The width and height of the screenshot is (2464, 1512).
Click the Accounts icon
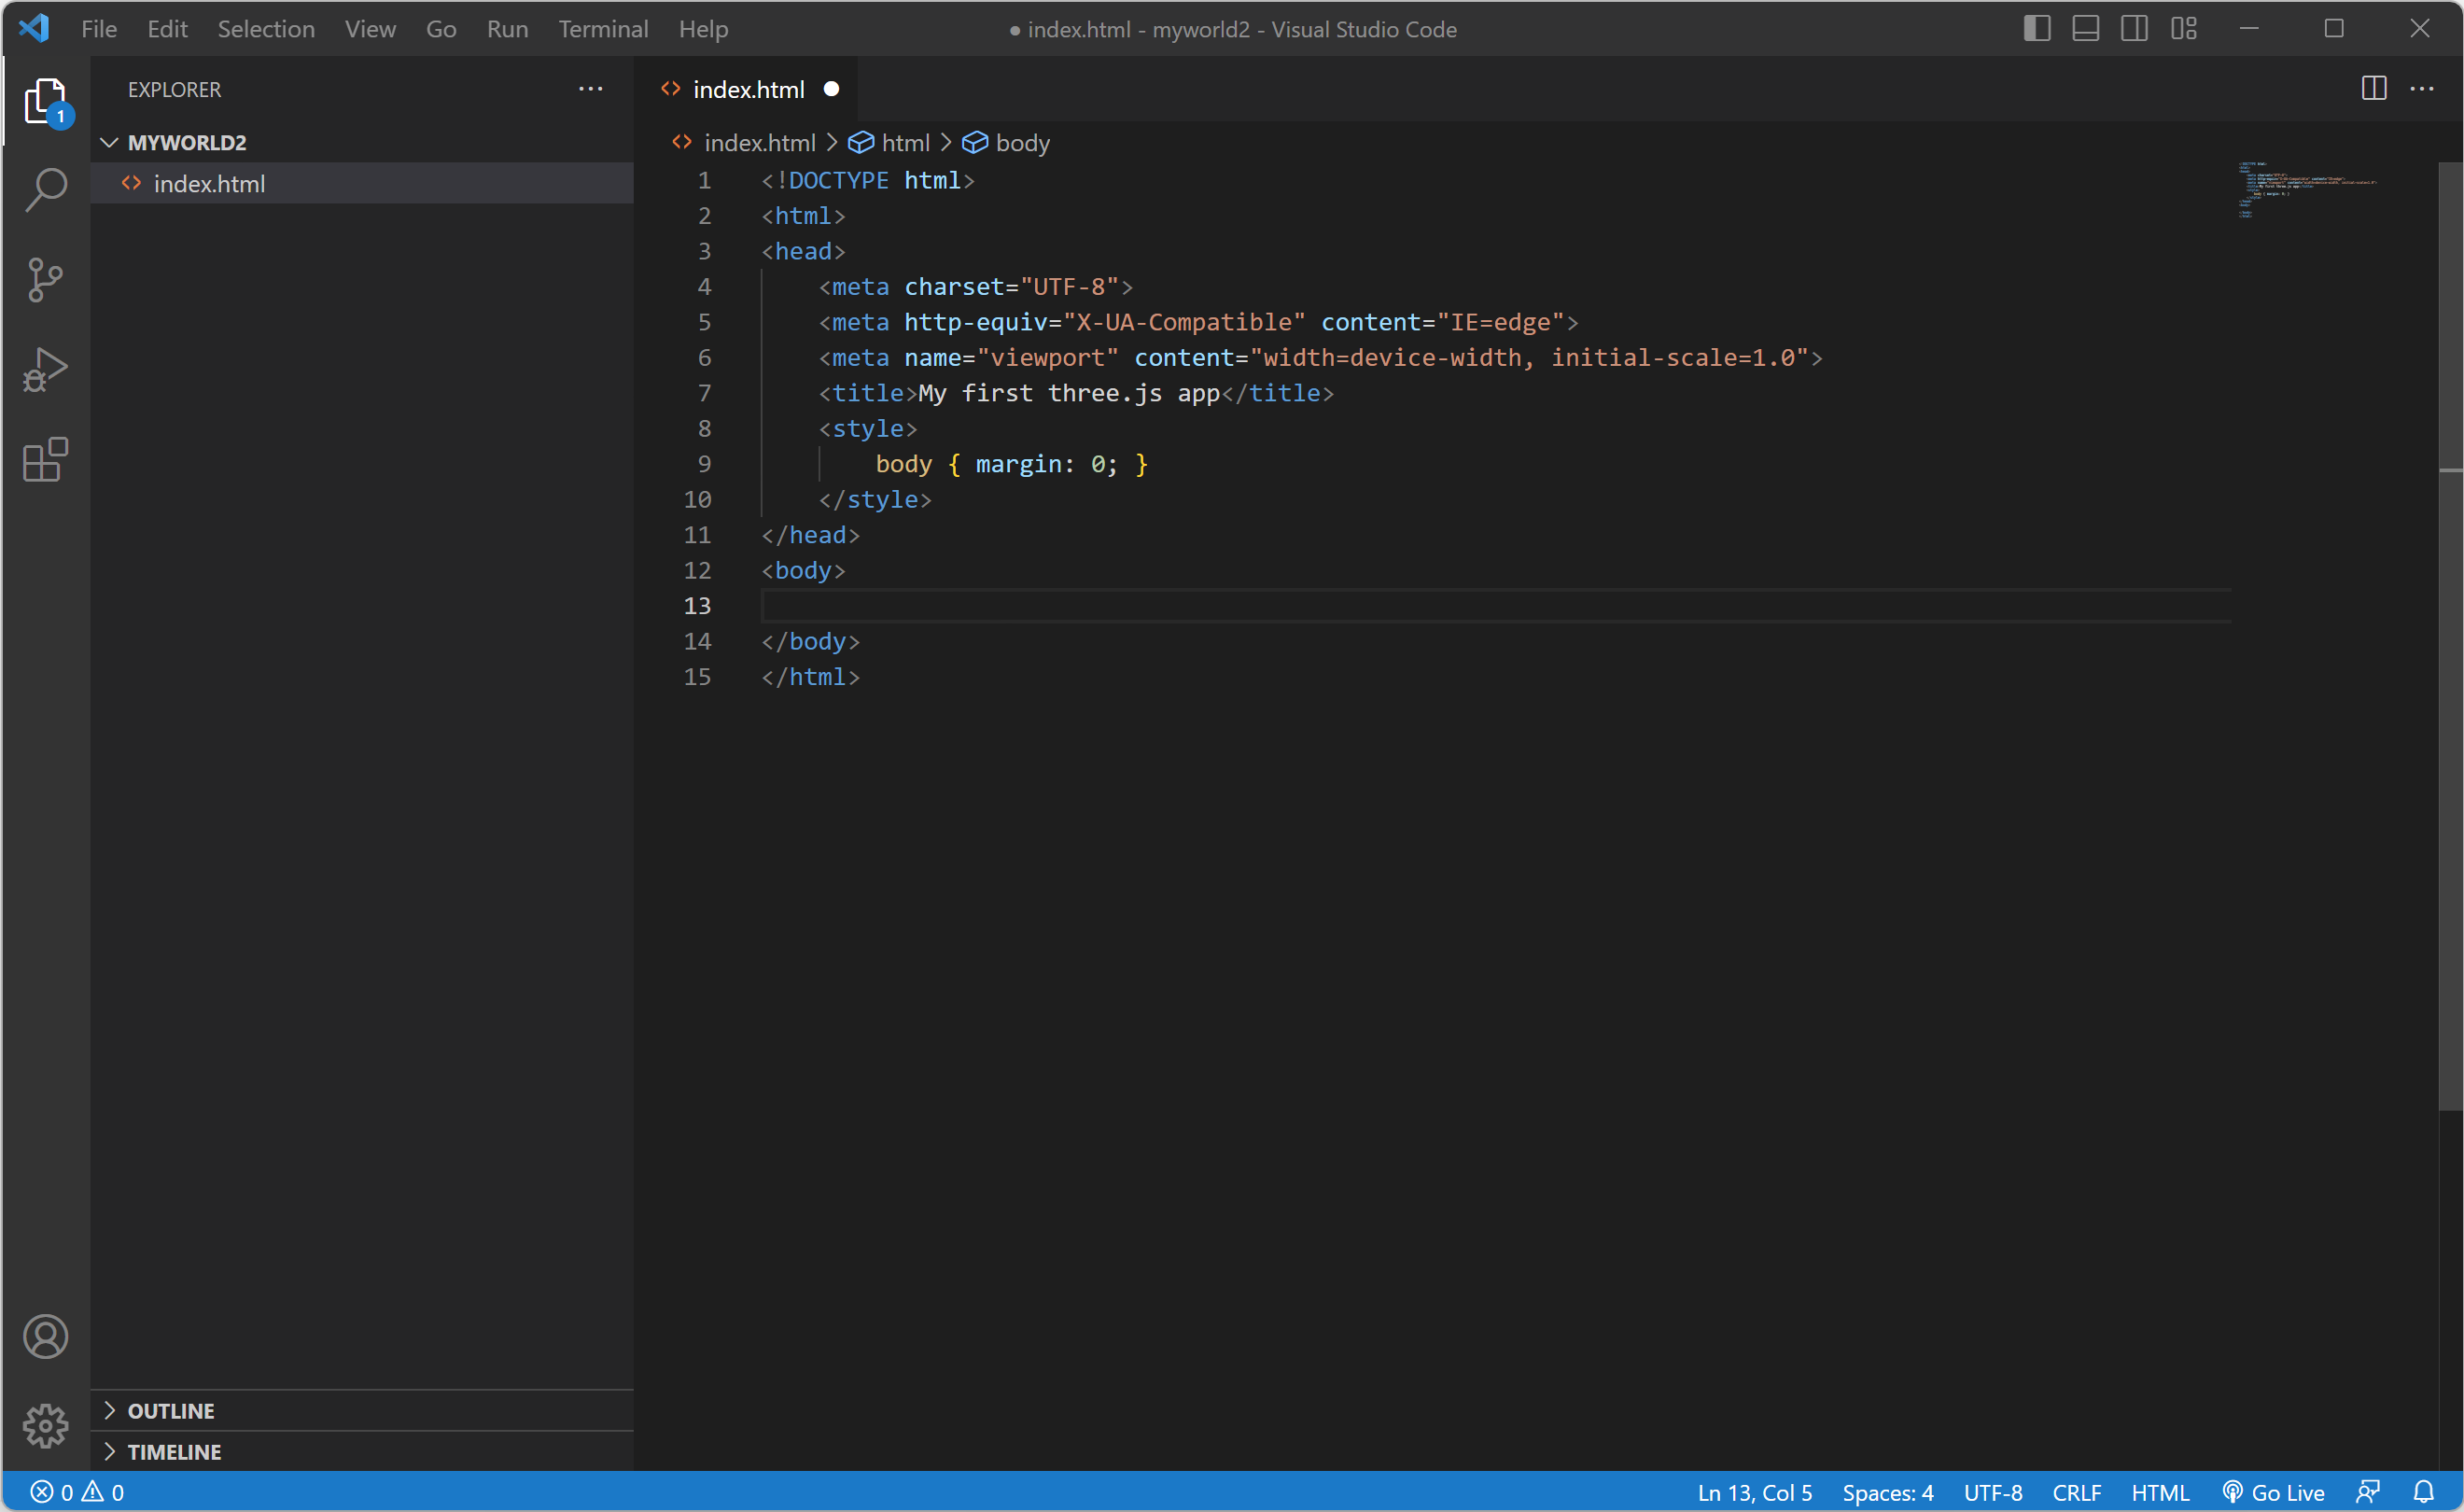pos(46,1337)
